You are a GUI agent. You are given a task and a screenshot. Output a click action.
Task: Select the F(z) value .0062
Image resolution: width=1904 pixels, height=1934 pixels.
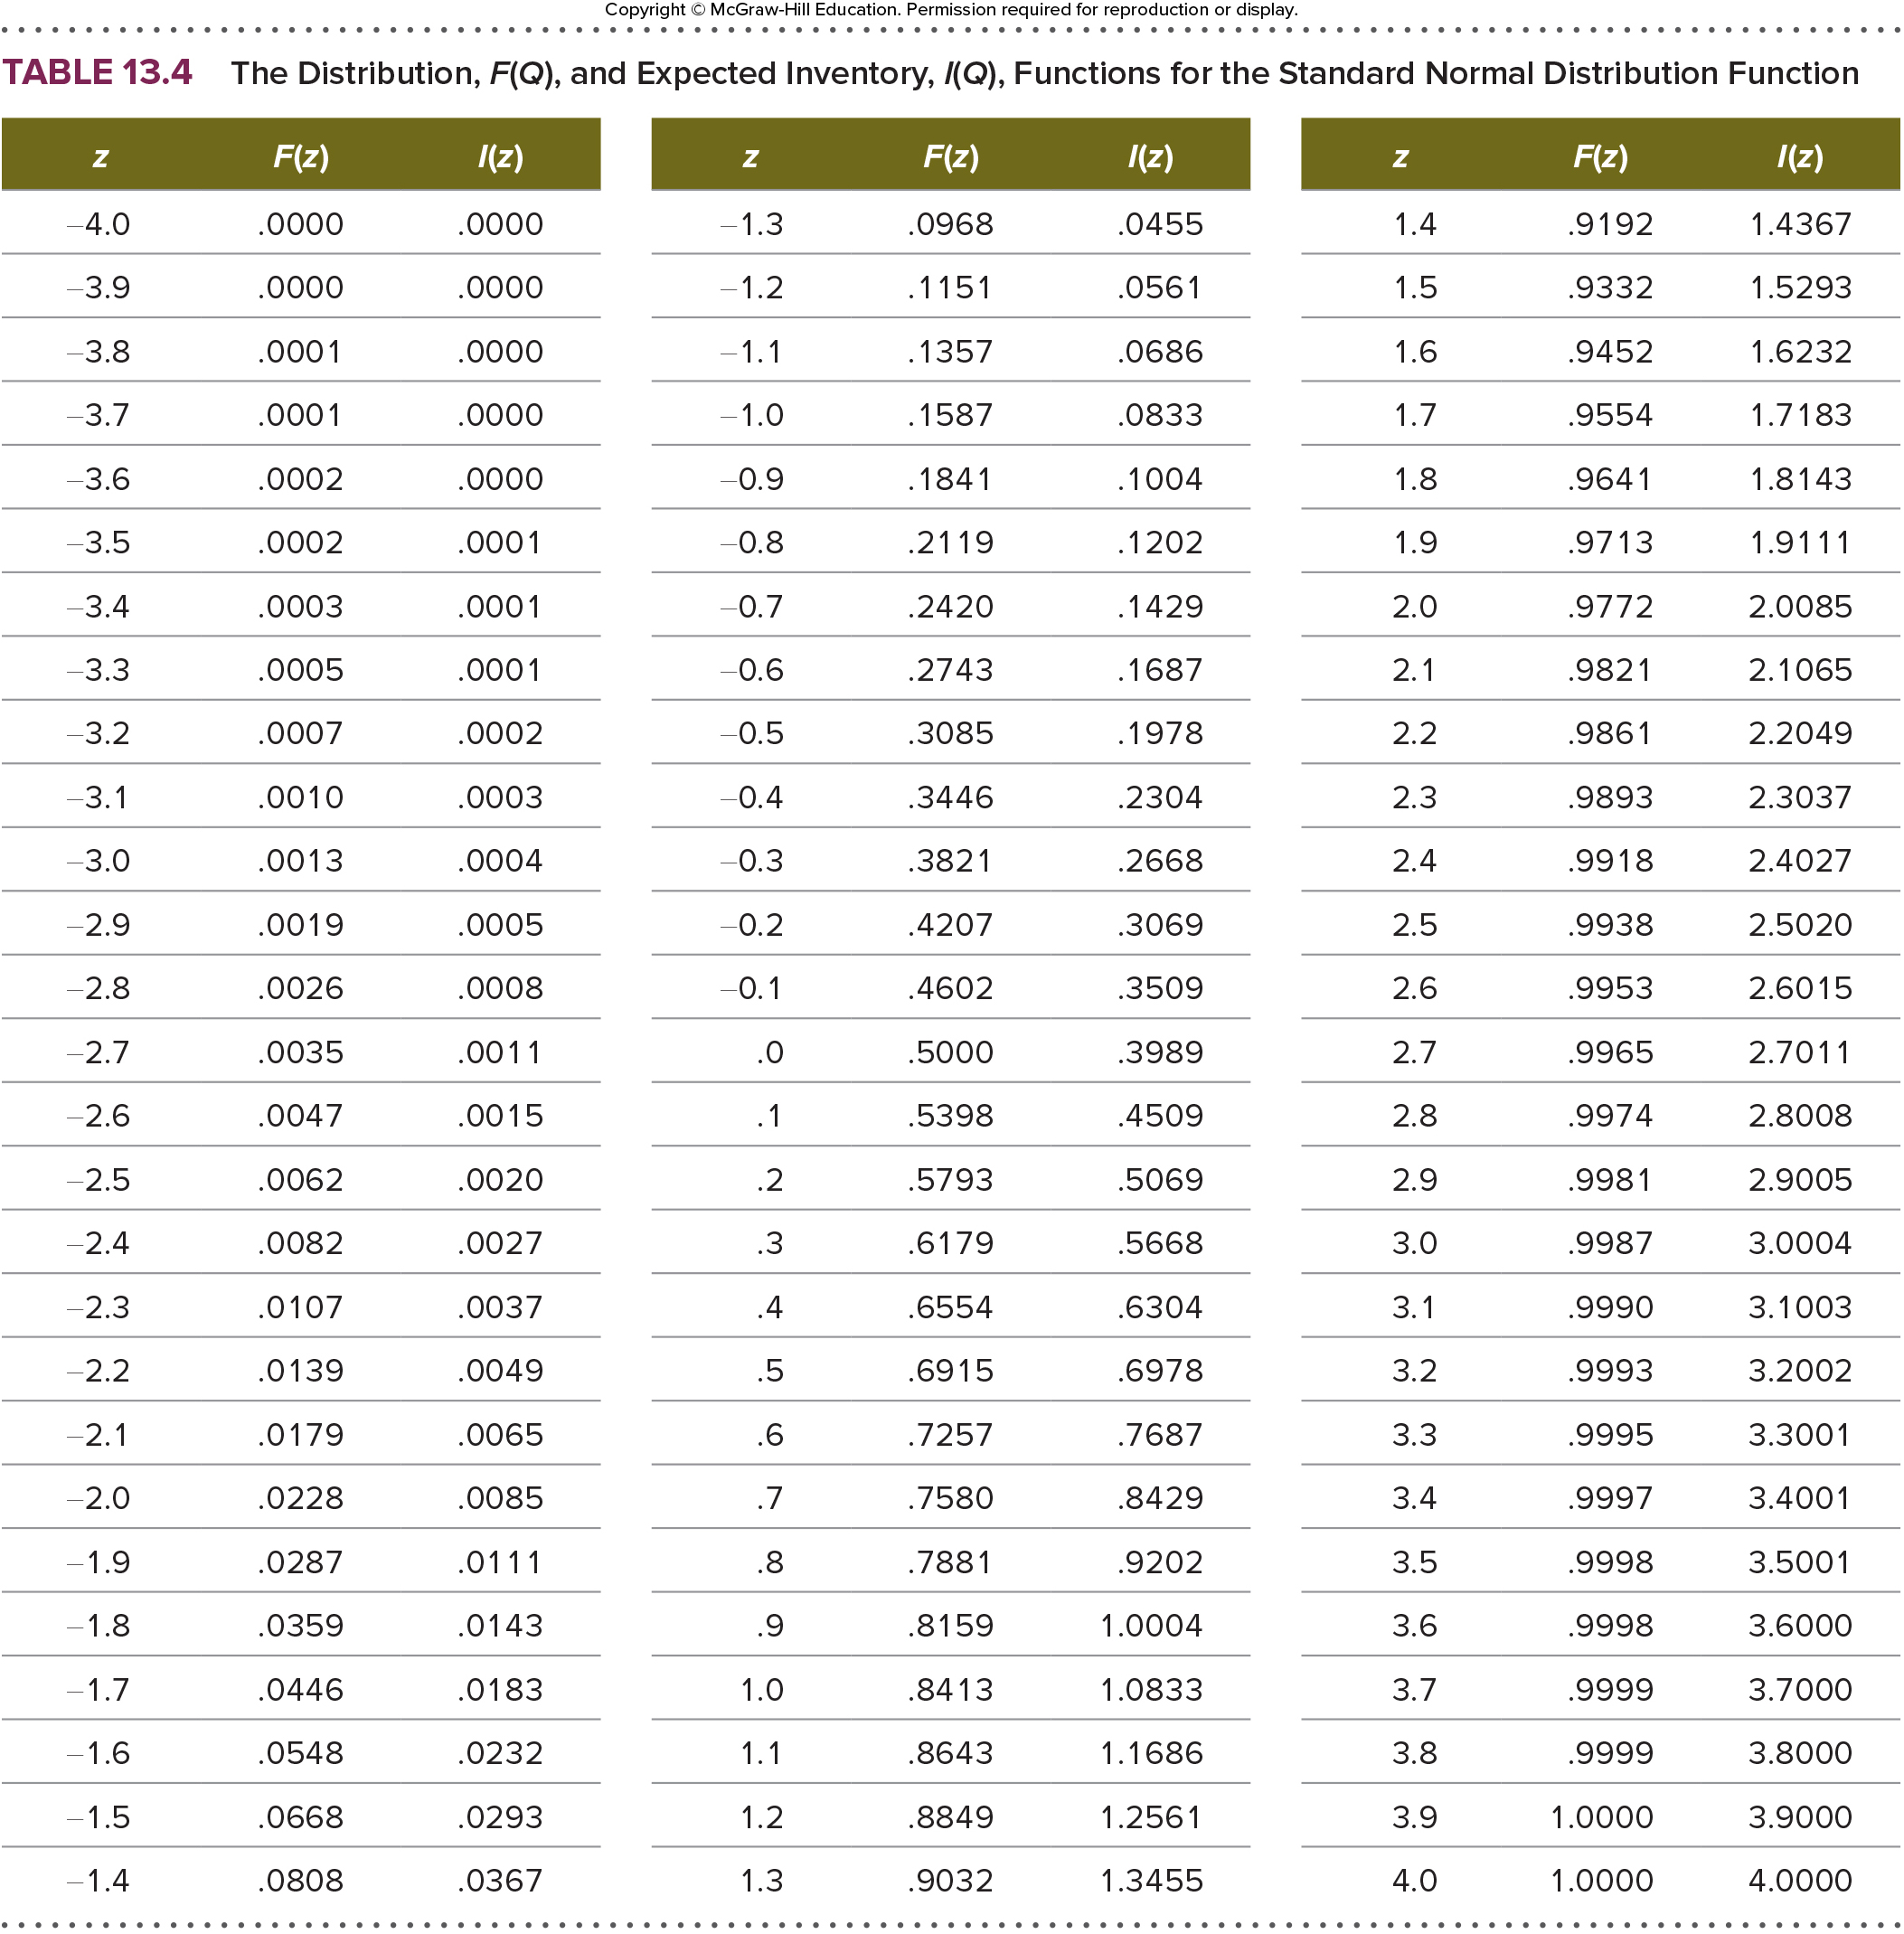(300, 1180)
